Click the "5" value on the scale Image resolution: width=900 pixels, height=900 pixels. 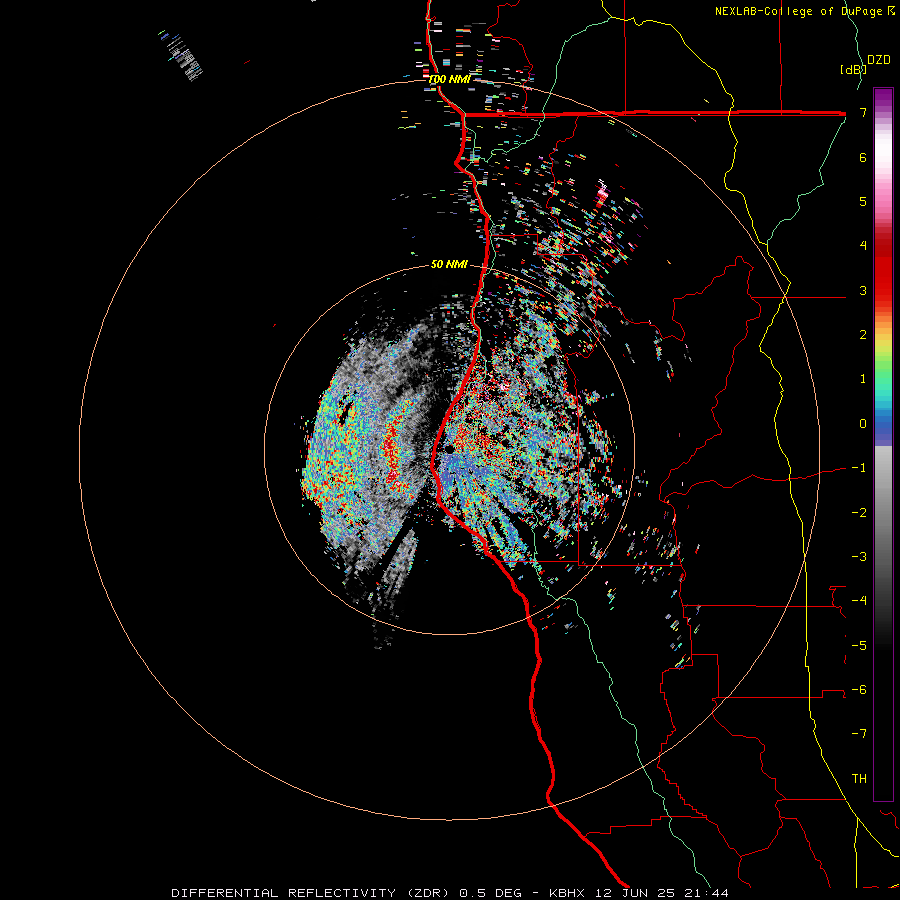863,201
